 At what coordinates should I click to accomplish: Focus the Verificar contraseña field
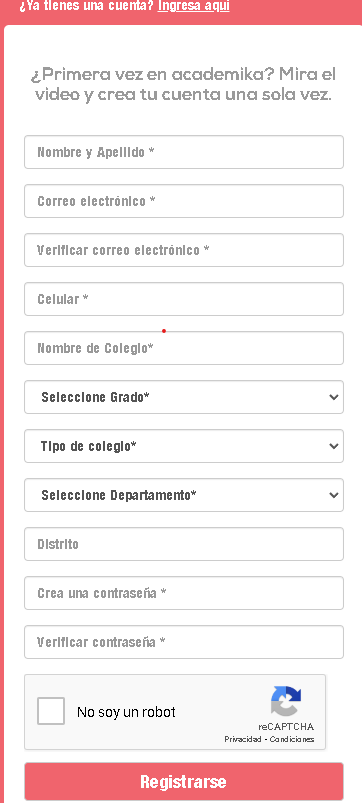coord(184,642)
